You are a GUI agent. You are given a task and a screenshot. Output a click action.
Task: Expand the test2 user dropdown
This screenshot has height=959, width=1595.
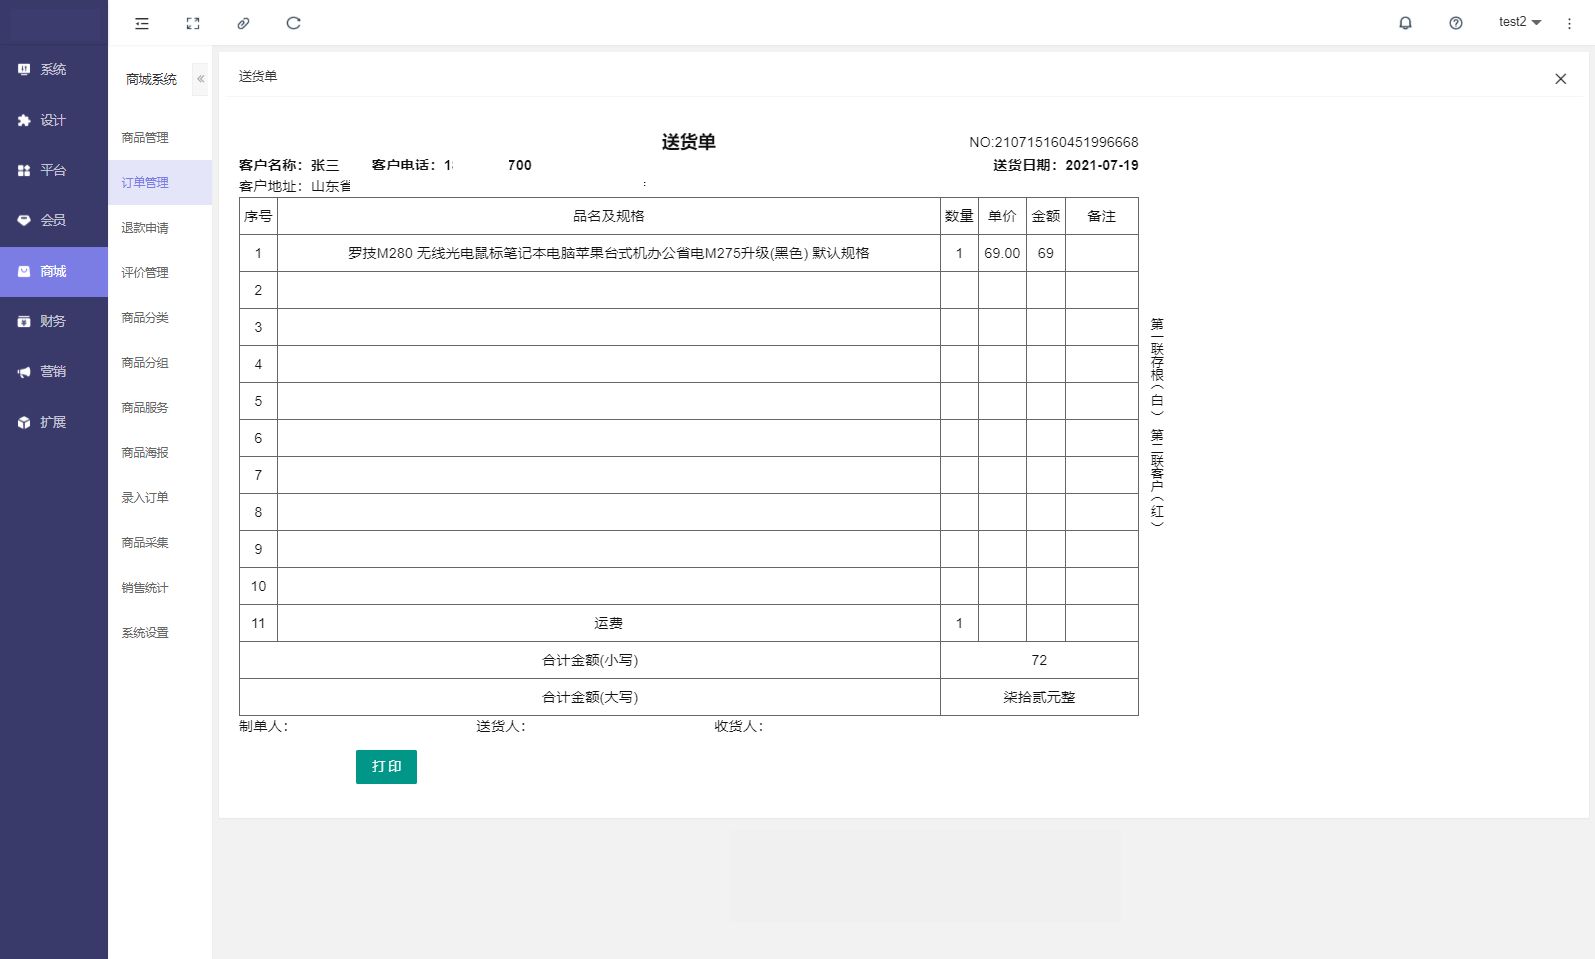point(1519,22)
